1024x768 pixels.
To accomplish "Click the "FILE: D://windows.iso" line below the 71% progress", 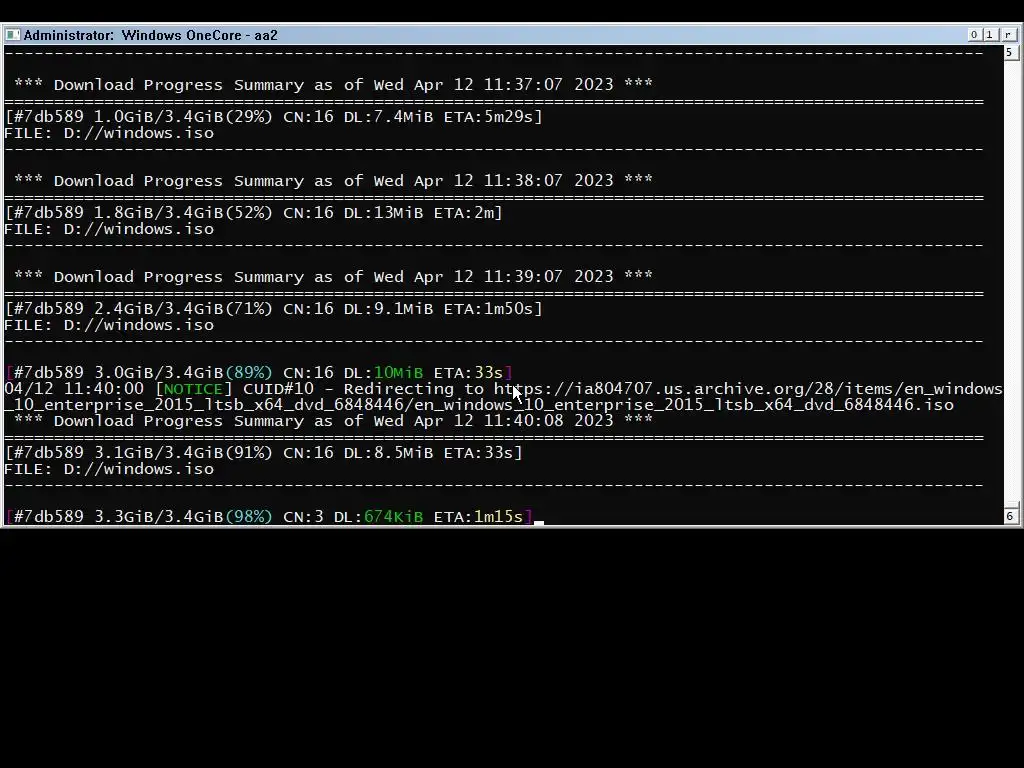I will [109, 325].
